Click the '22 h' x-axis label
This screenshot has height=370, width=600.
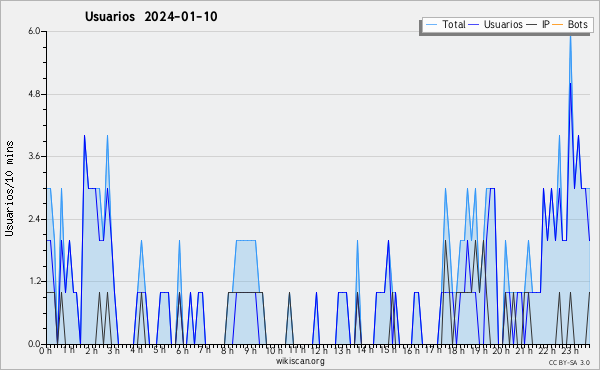[x=547, y=350]
